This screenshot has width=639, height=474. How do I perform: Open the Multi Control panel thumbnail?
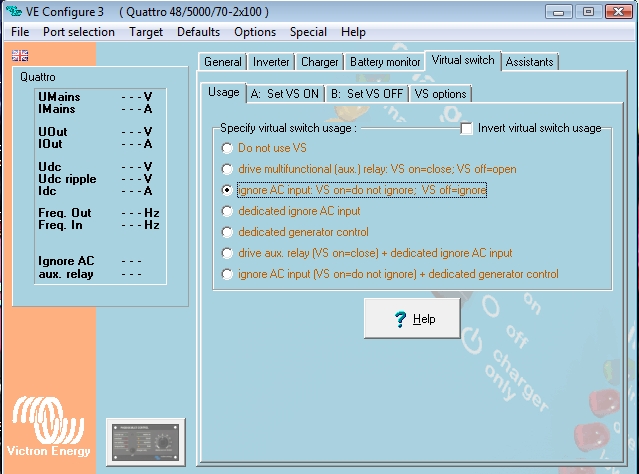tap(145, 442)
